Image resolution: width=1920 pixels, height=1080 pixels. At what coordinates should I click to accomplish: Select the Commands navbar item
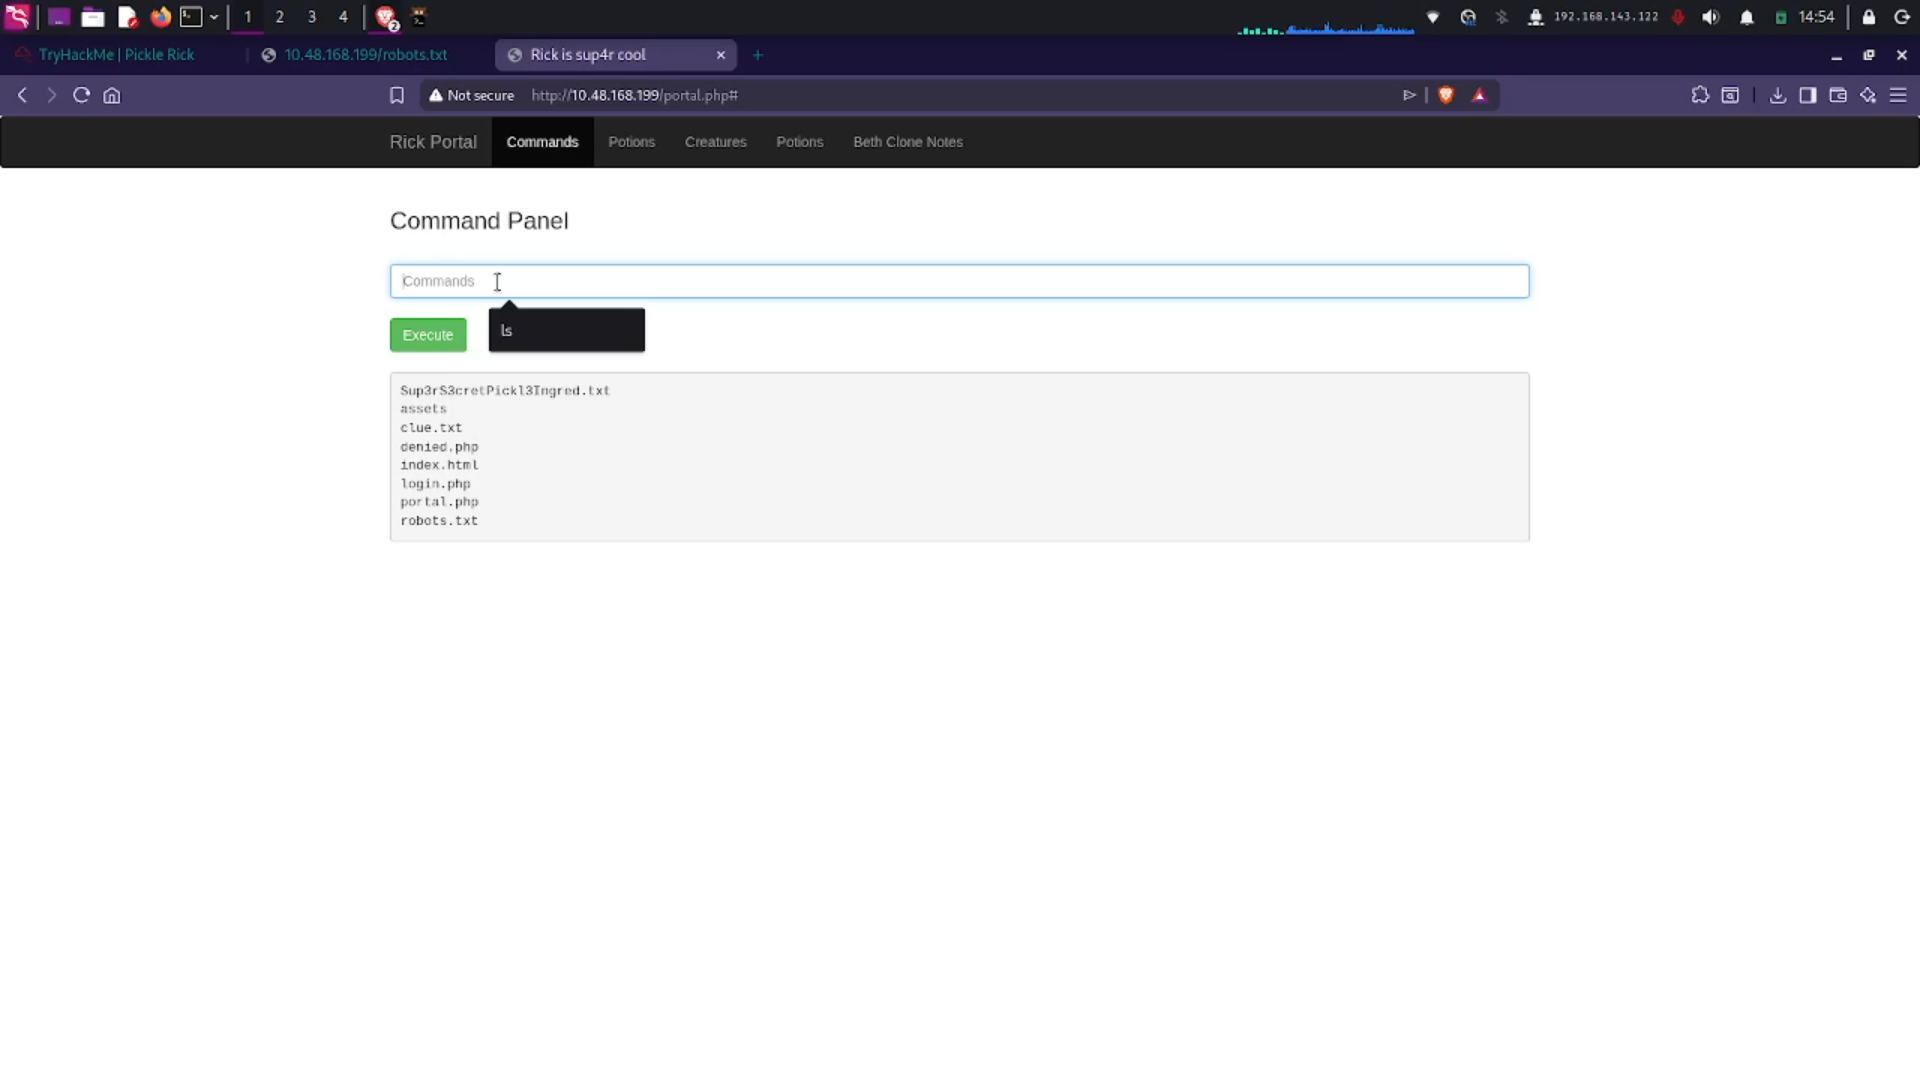click(542, 142)
